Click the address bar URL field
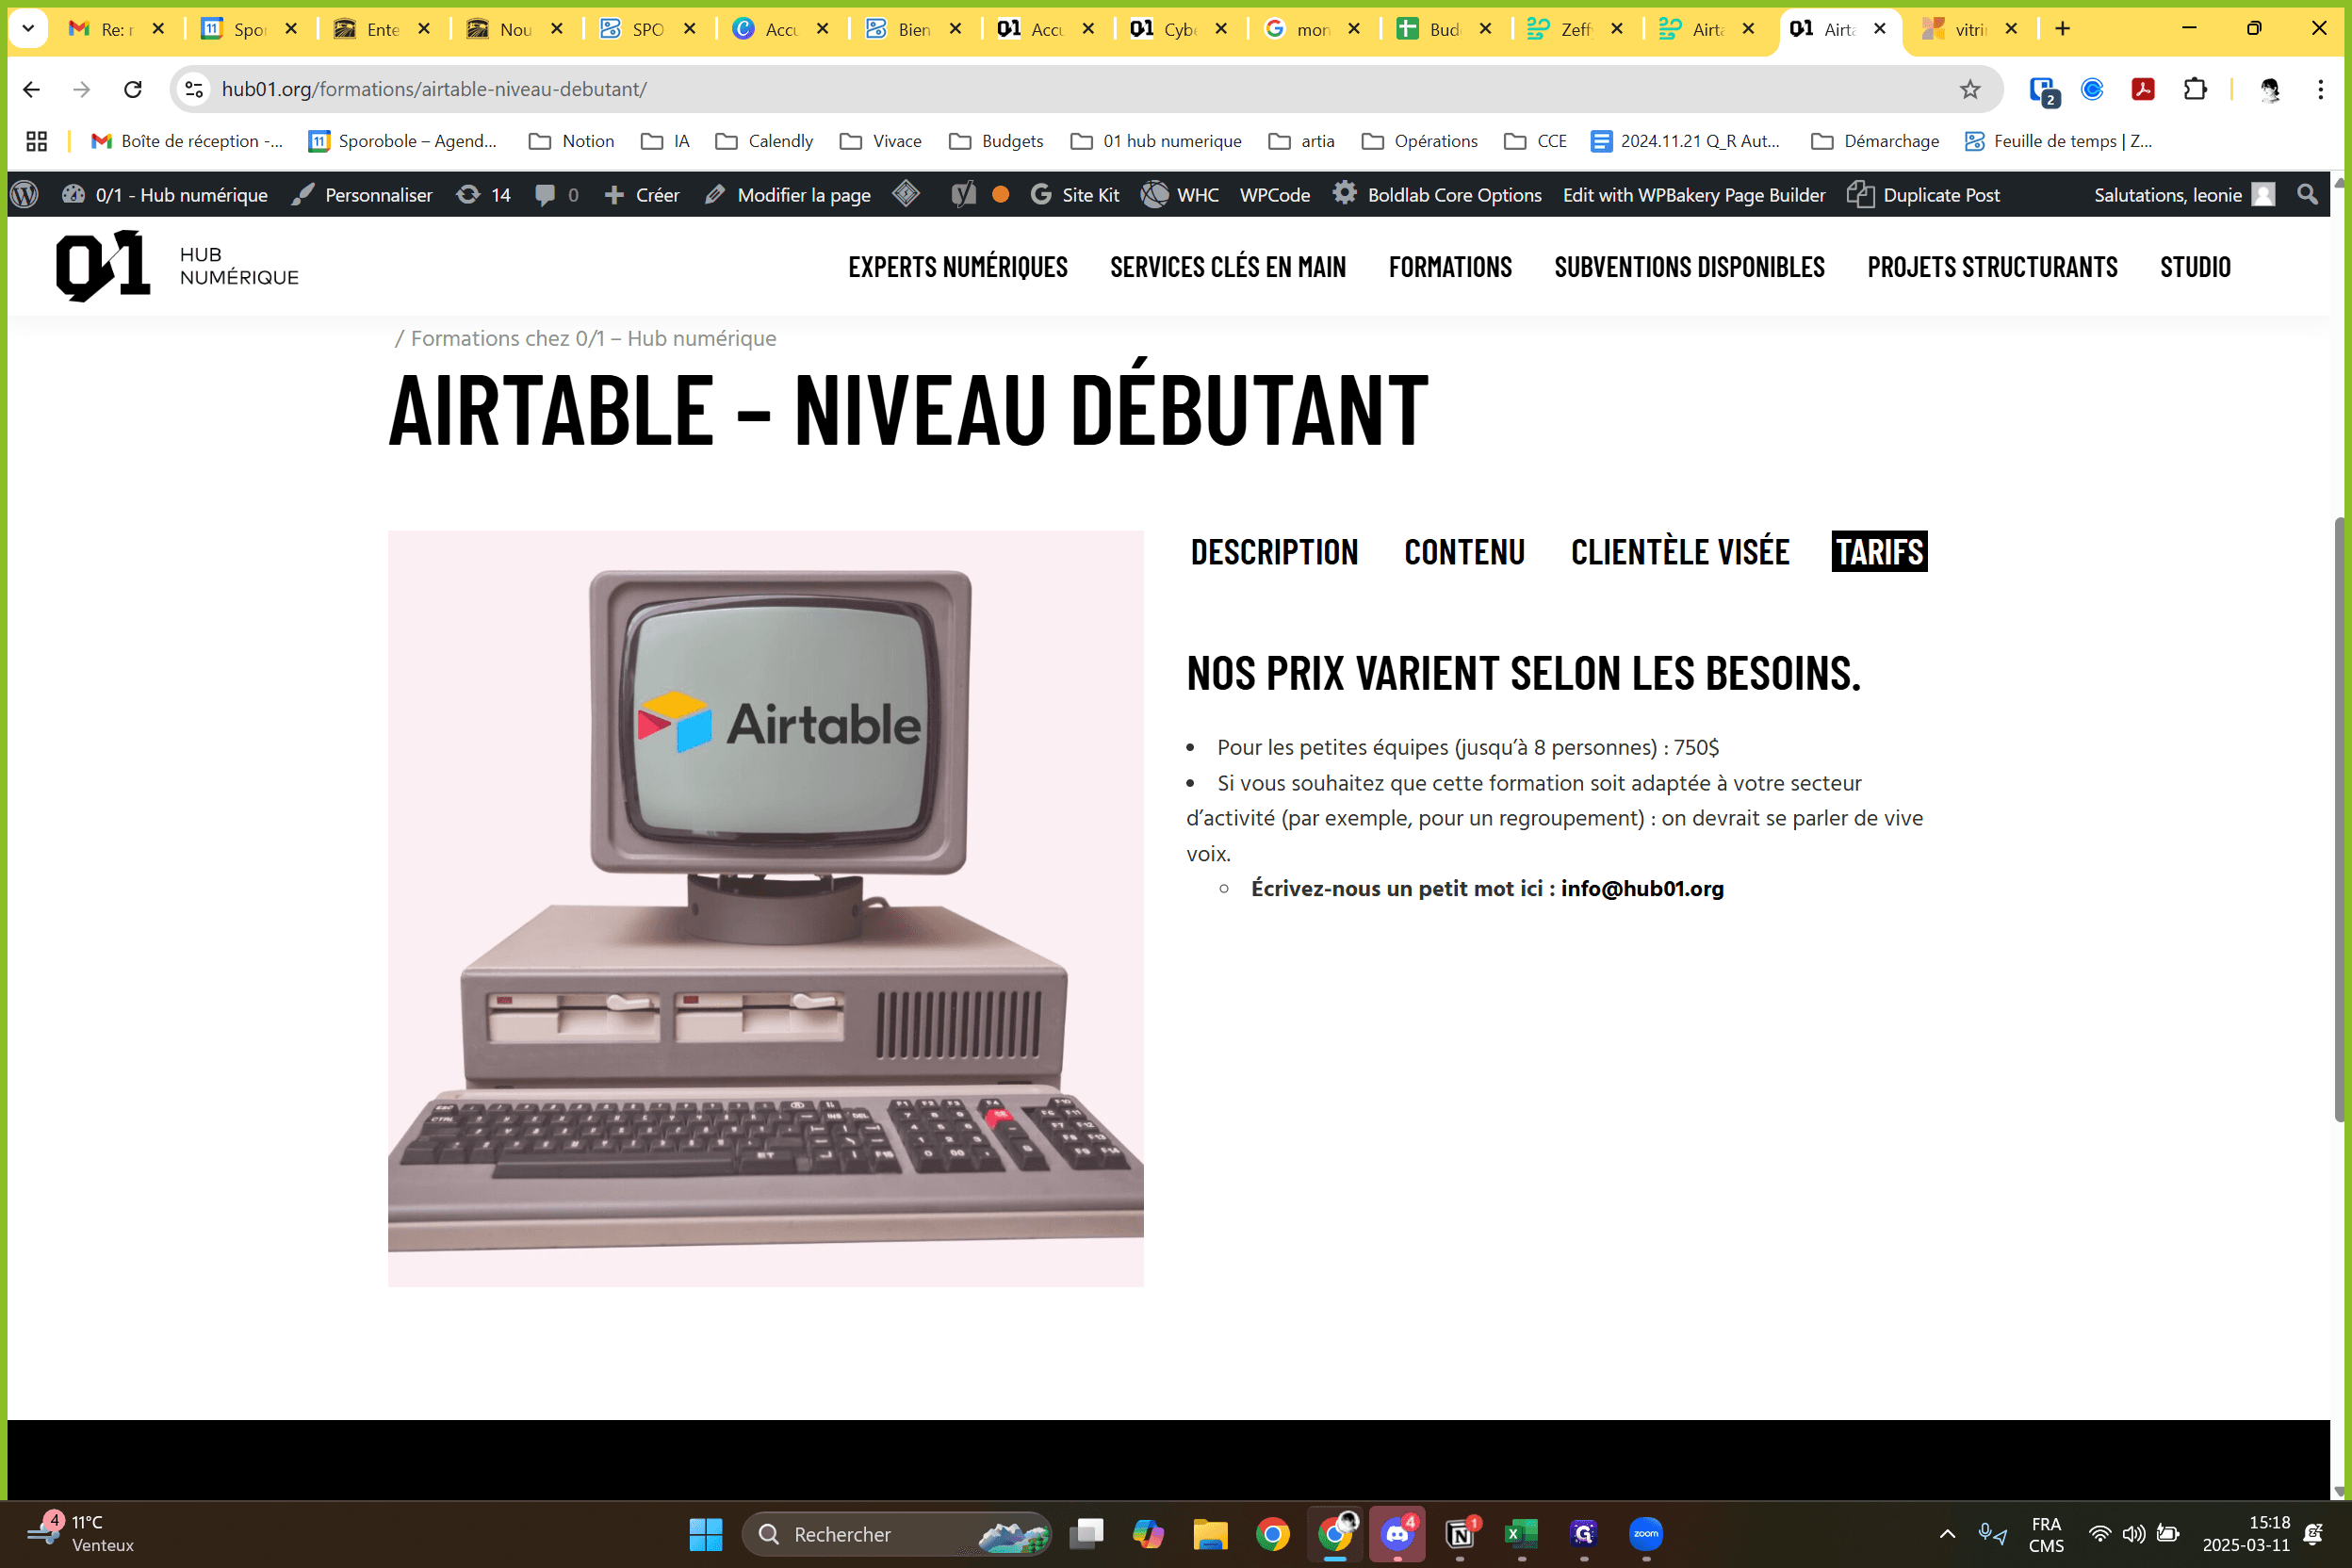Image resolution: width=2352 pixels, height=1568 pixels. coord(1085,89)
